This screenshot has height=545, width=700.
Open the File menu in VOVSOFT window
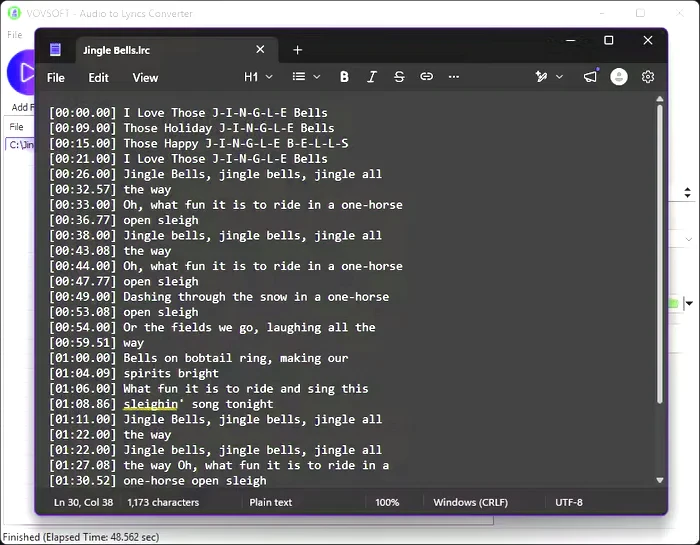[x=14, y=35]
